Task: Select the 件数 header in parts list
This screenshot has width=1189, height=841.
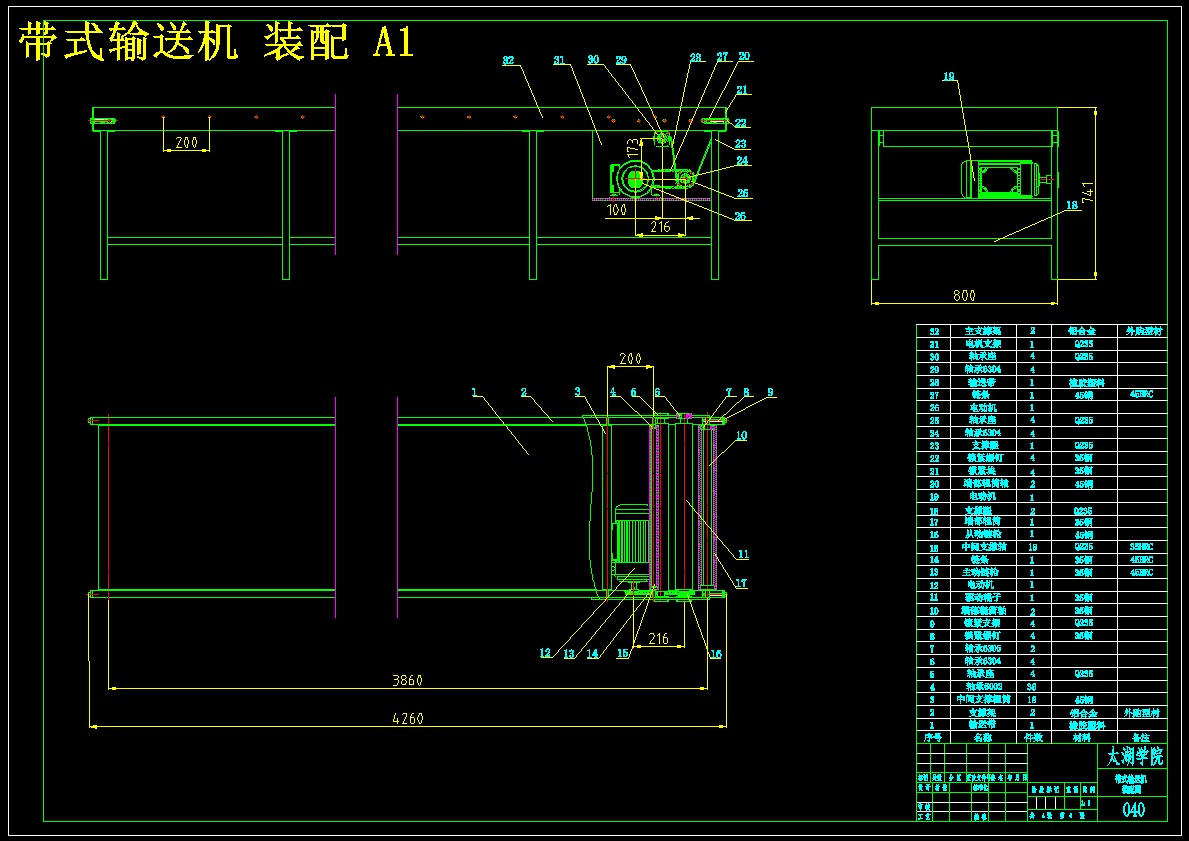Action: click(1033, 737)
